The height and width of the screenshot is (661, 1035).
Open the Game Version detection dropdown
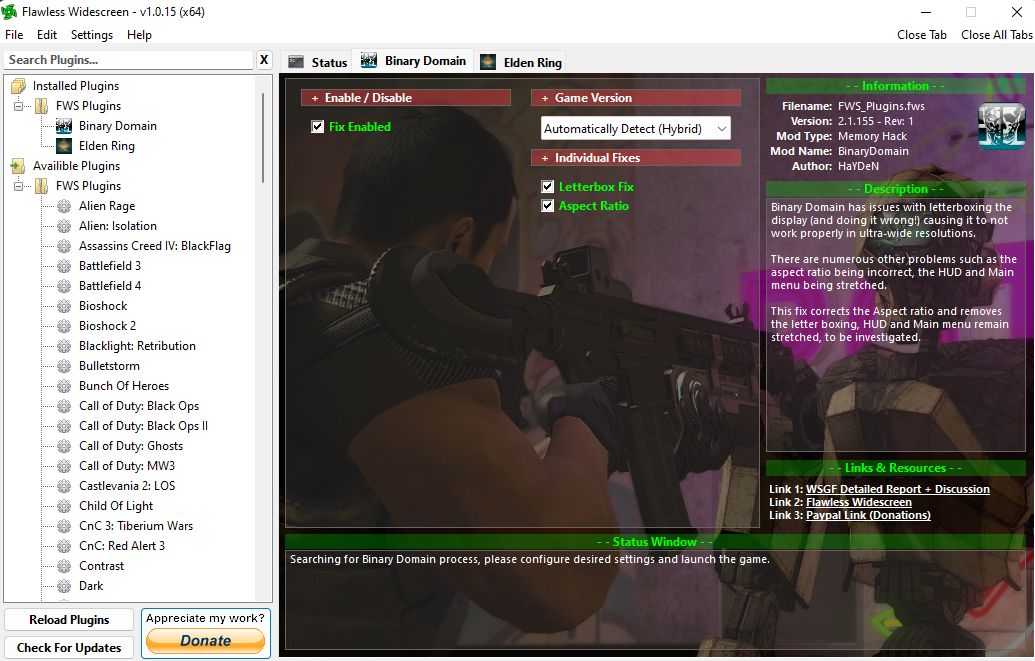click(636, 129)
